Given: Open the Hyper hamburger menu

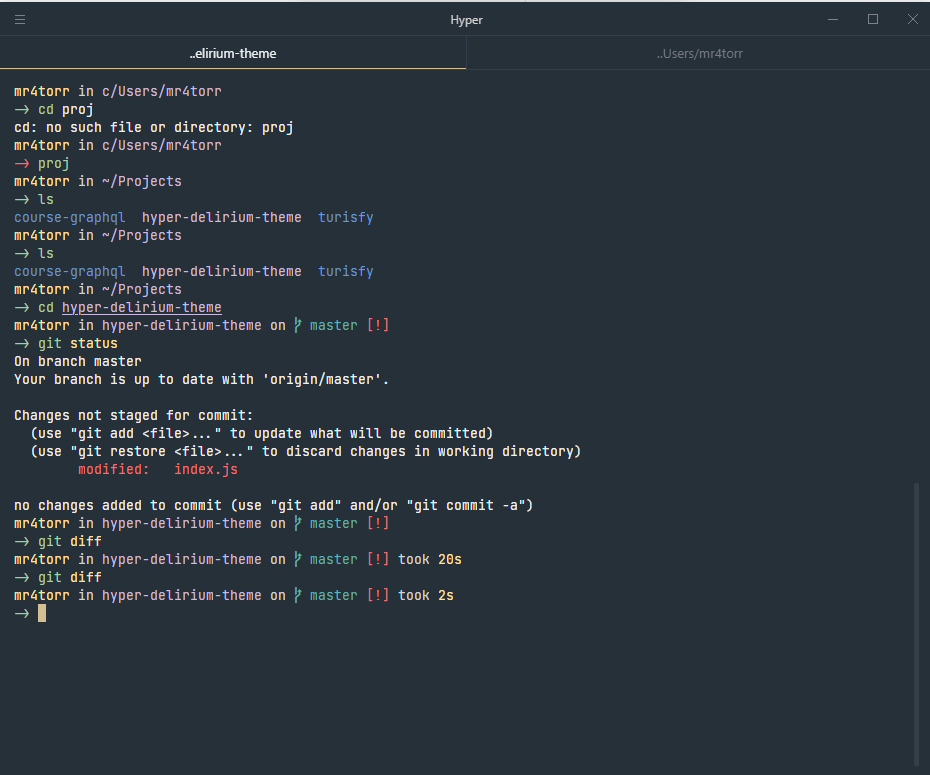Looking at the screenshot, I should (x=20, y=20).
